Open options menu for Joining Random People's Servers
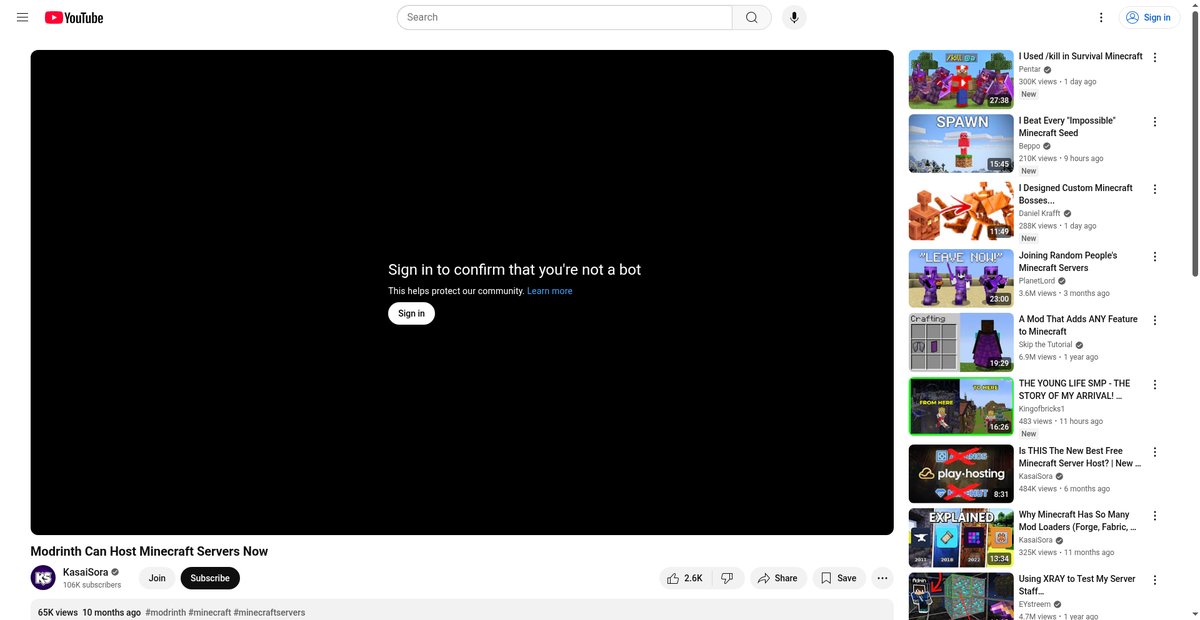 click(1155, 256)
